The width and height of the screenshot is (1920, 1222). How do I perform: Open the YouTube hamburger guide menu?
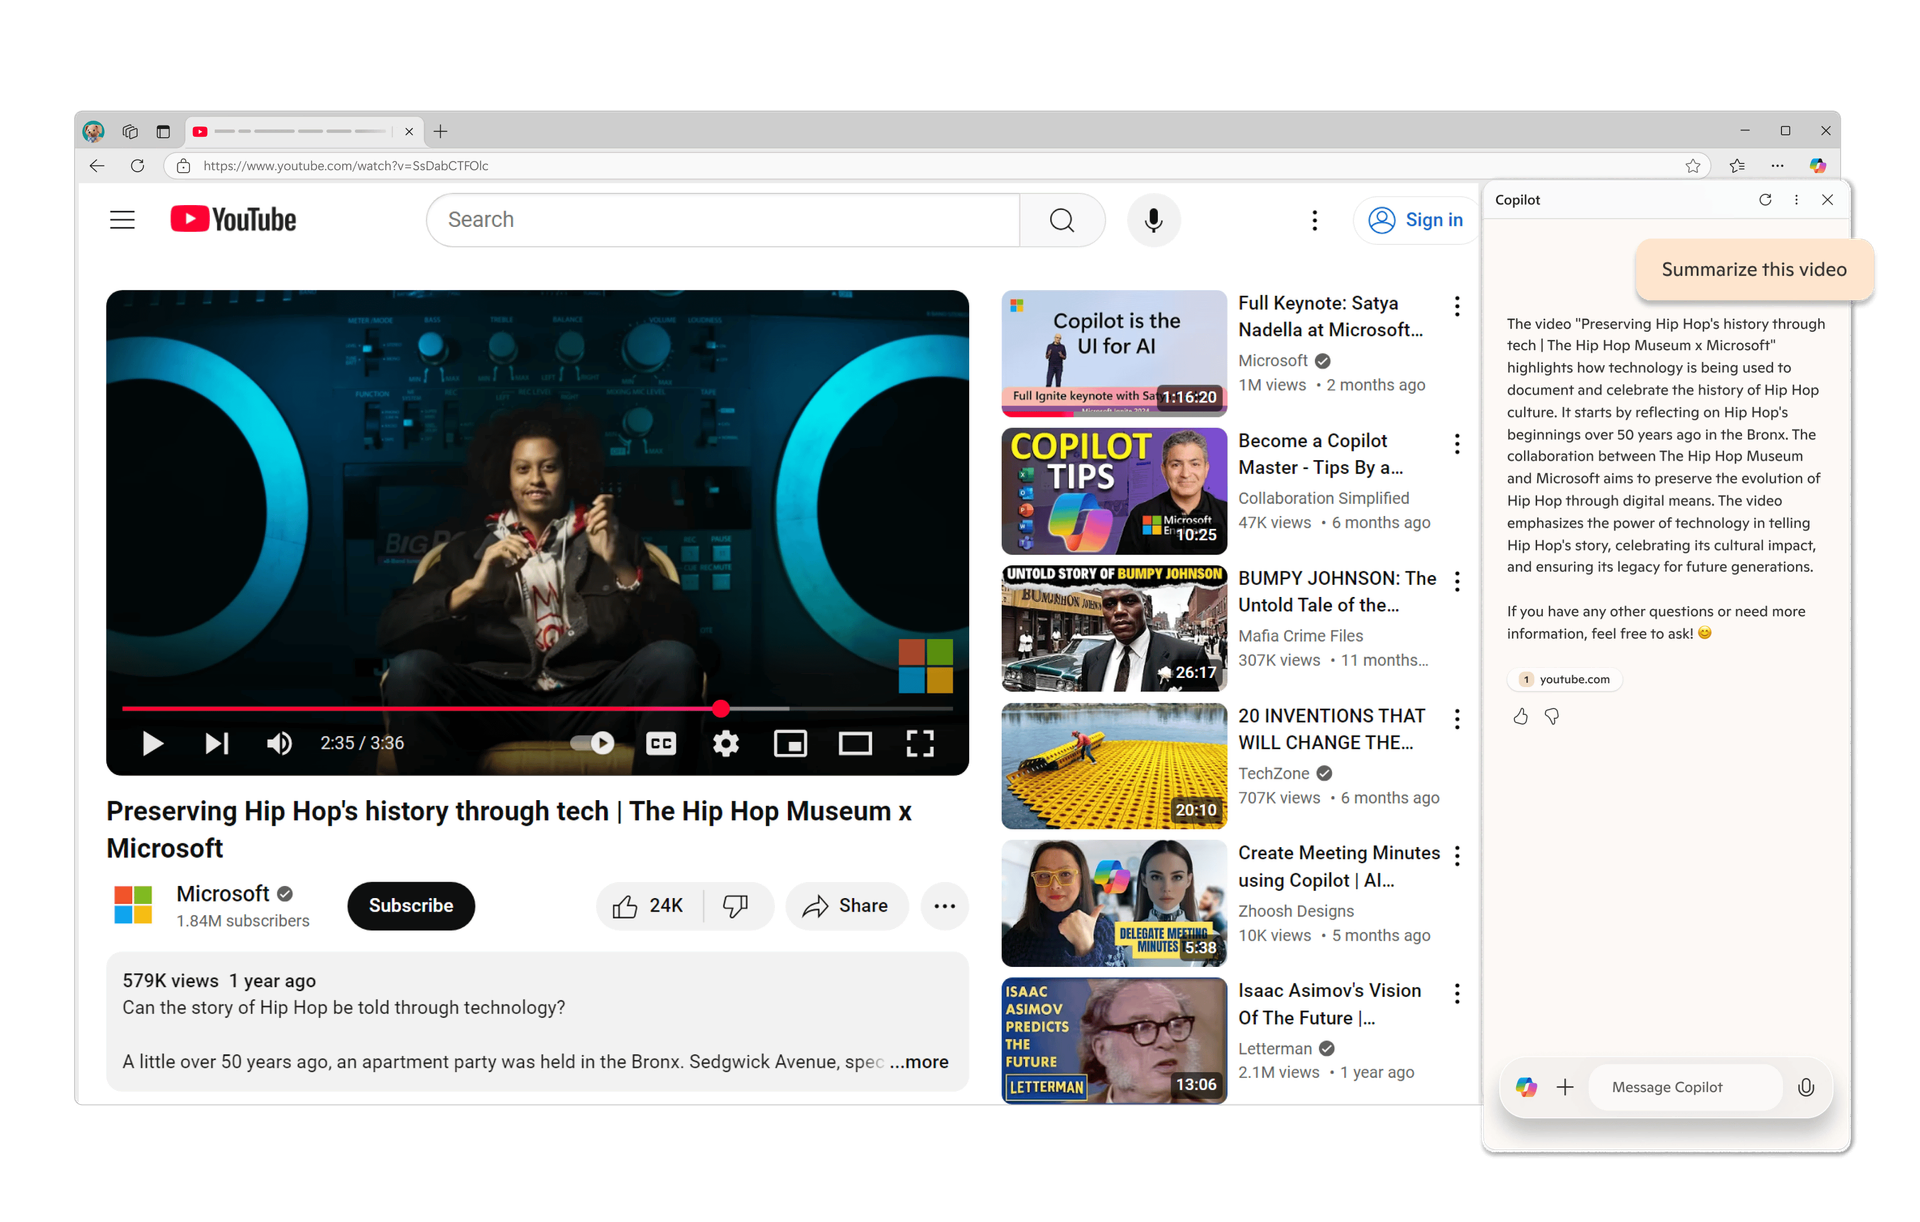coord(122,220)
